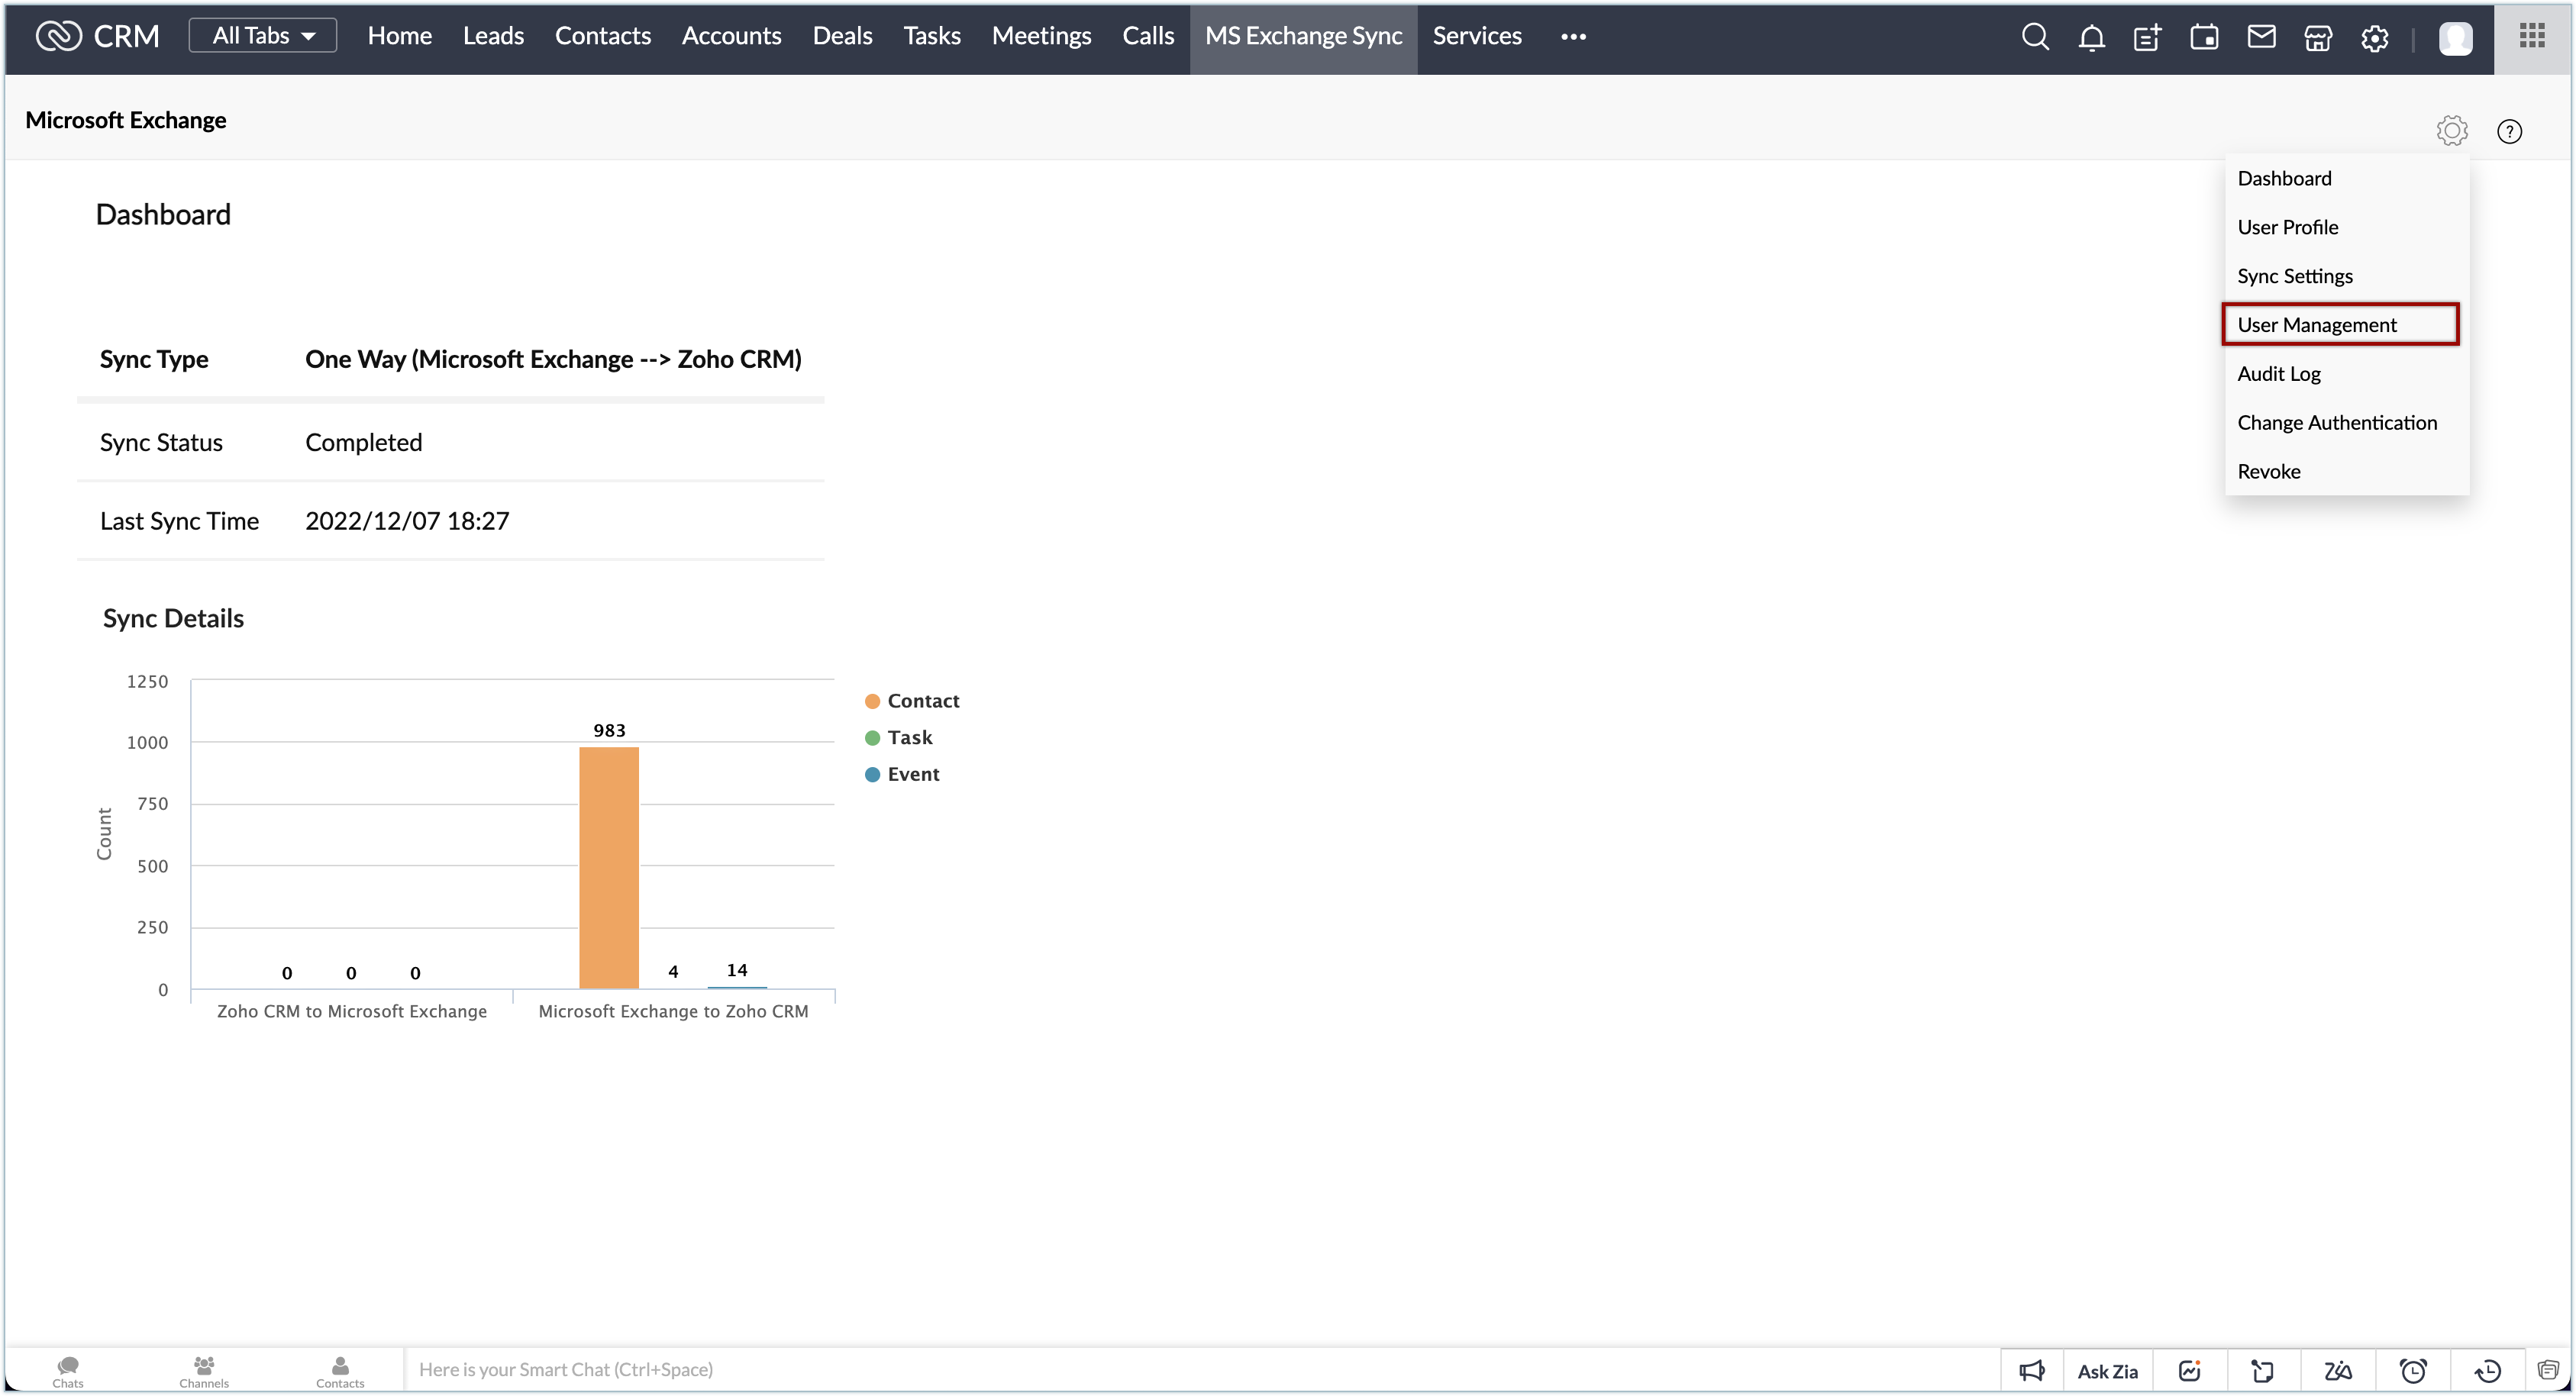
Task: Open the reminders alarm clock icon
Action: point(2413,1370)
